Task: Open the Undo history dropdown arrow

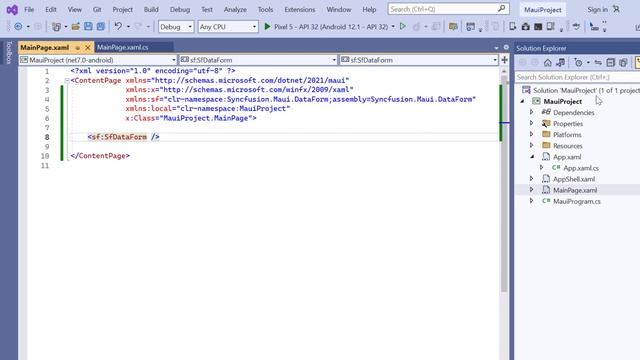Action: click(x=128, y=27)
